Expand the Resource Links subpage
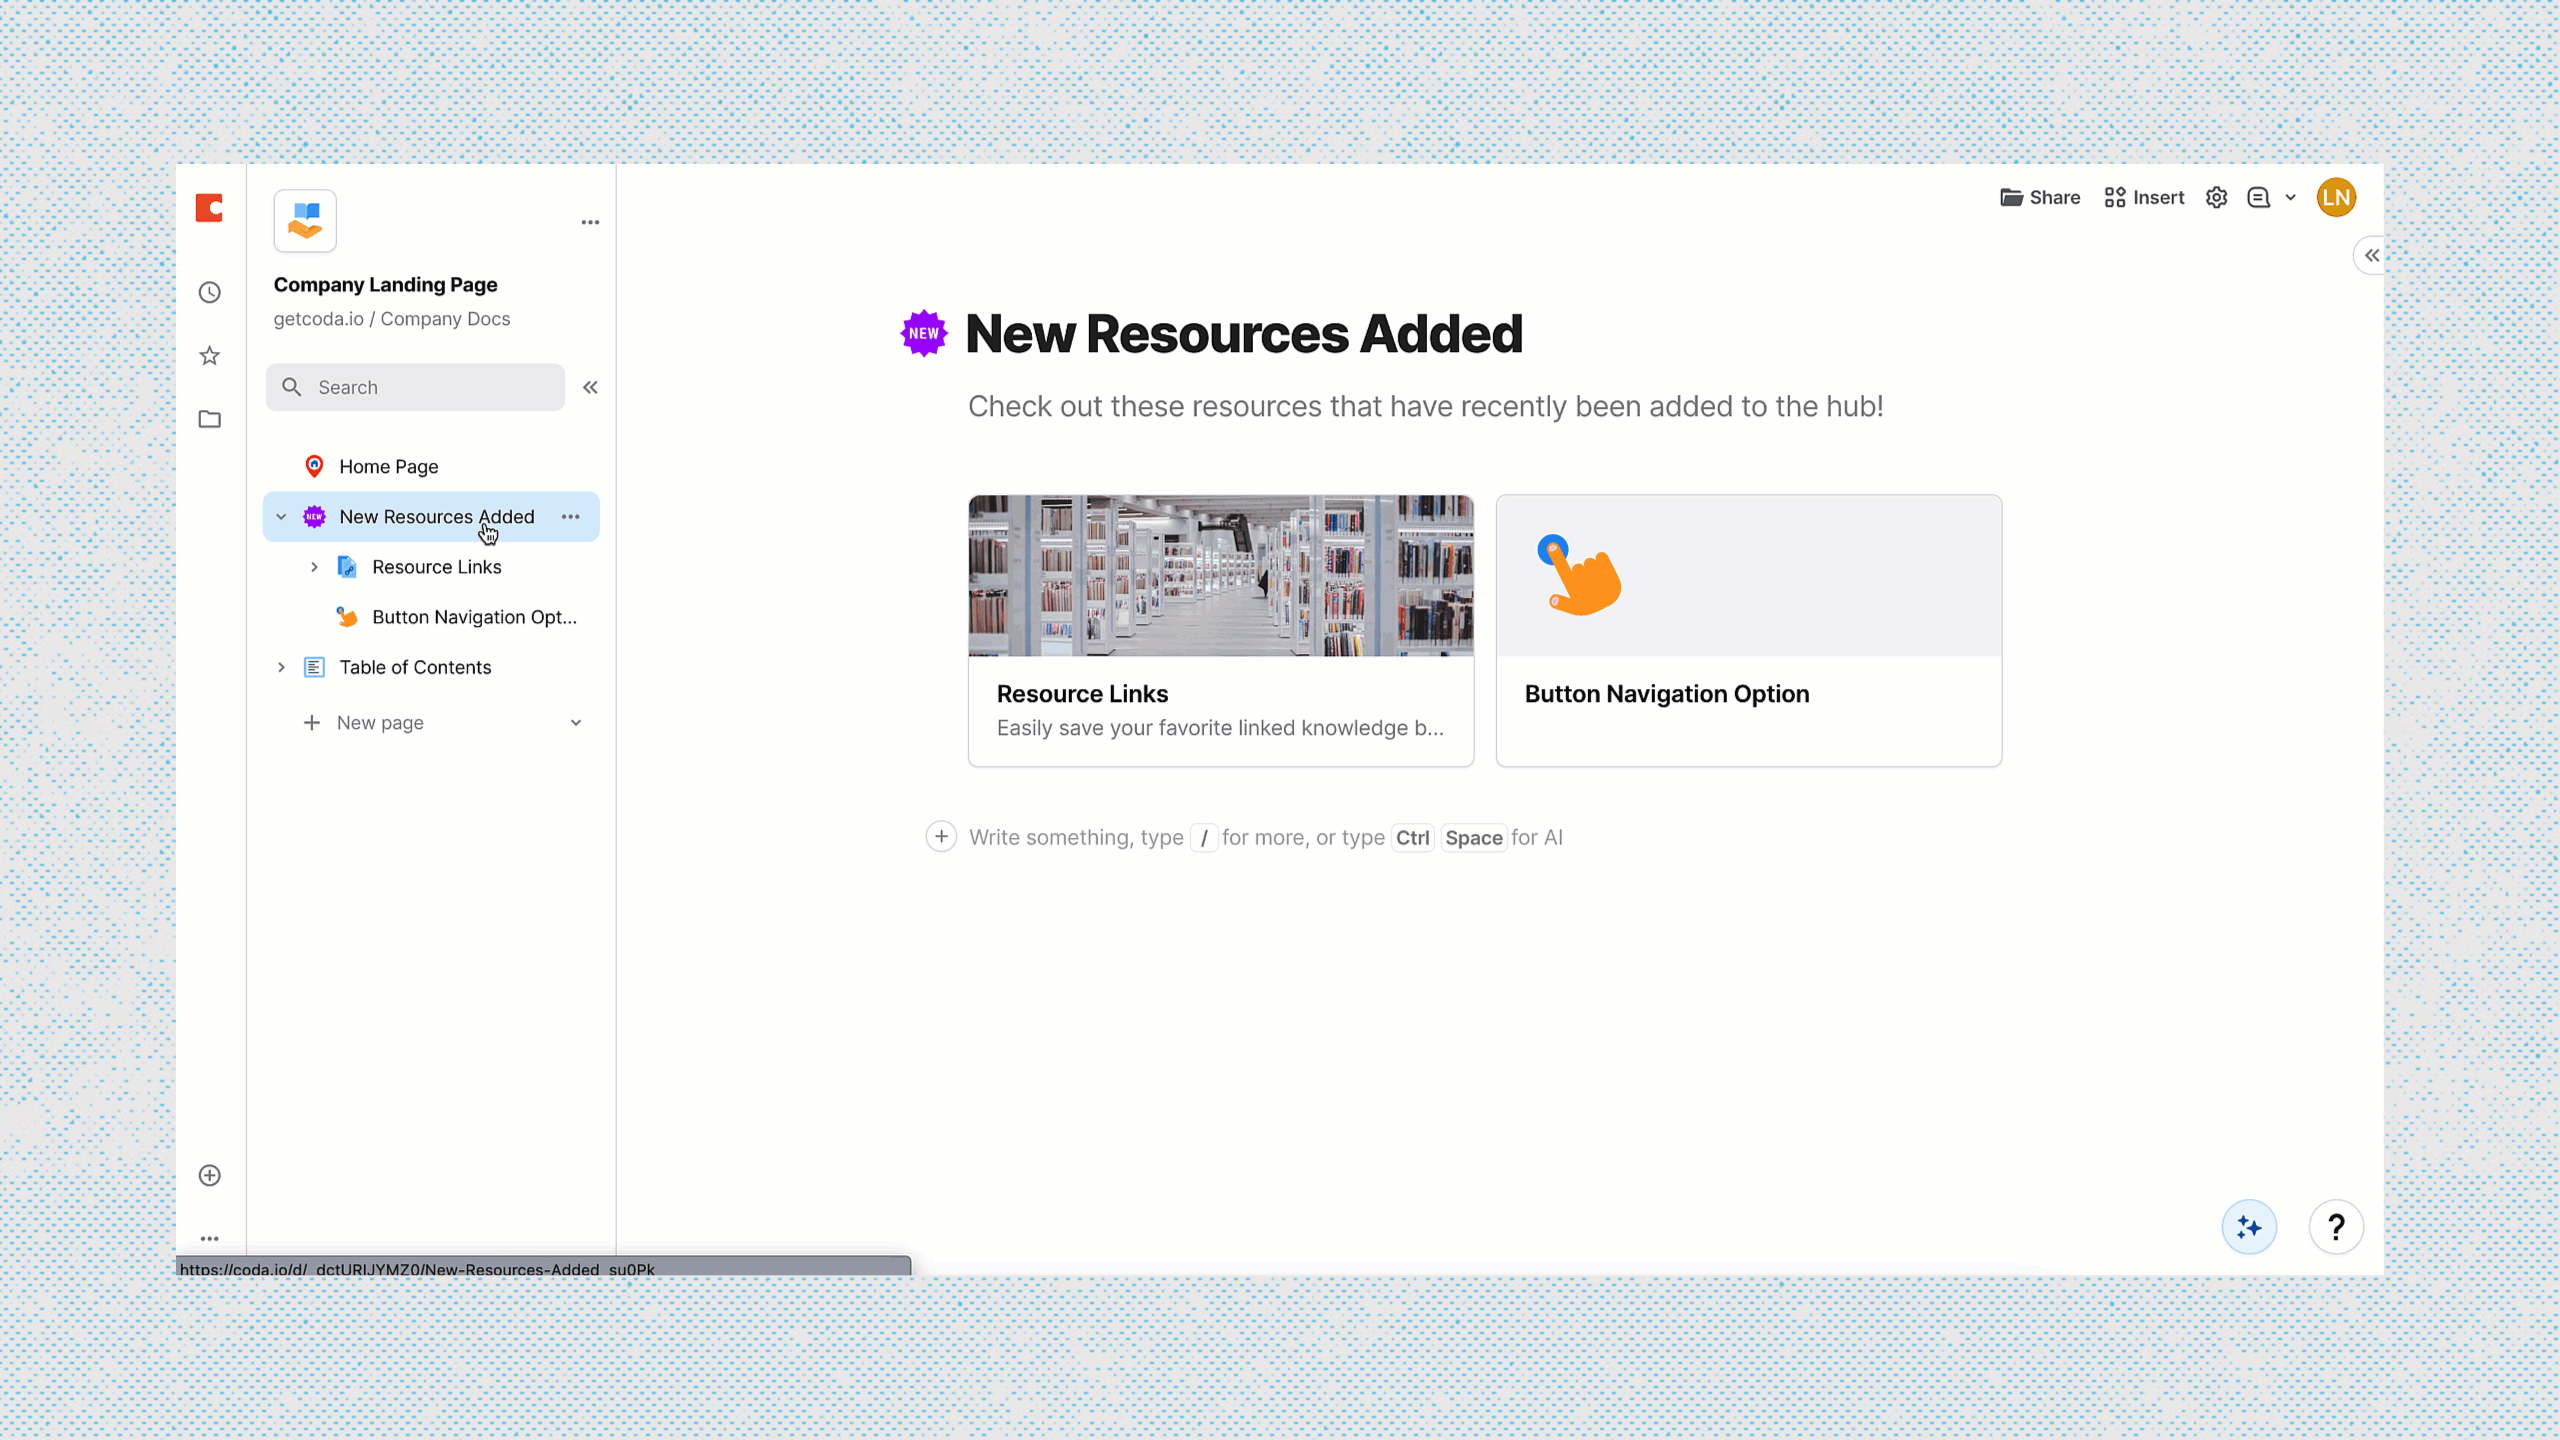2560x1440 pixels. coord(313,566)
